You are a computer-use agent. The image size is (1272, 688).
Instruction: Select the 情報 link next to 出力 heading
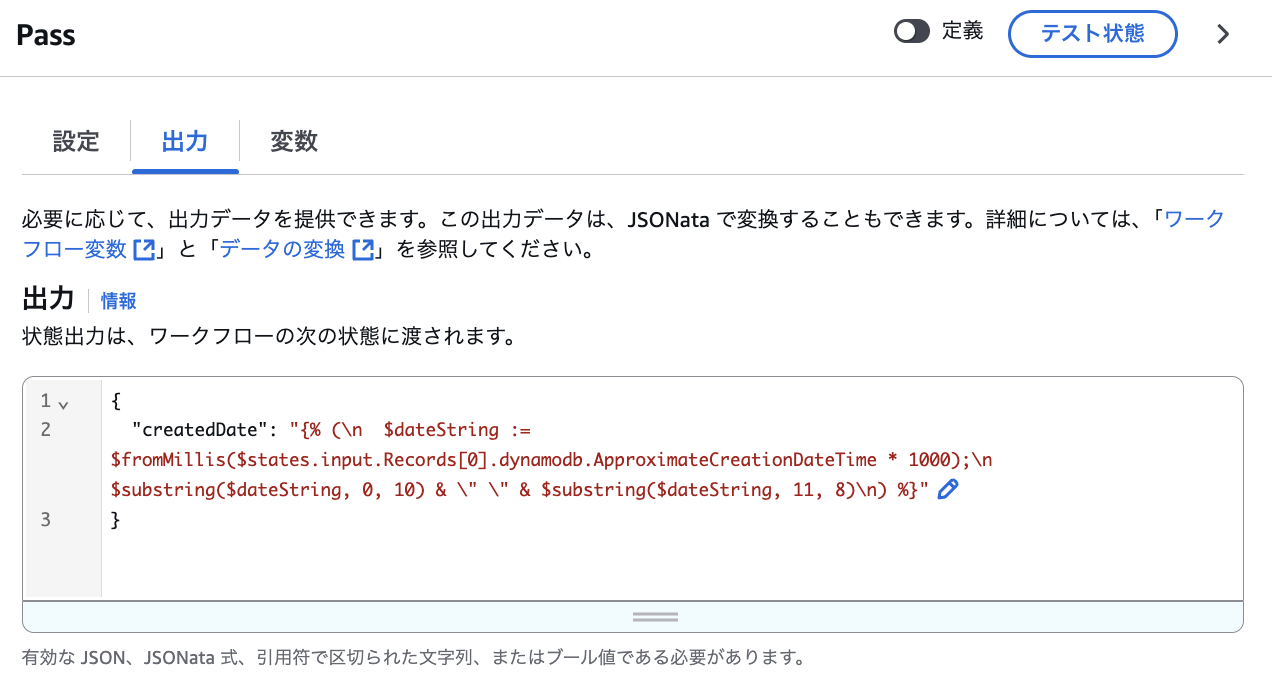click(117, 300)
